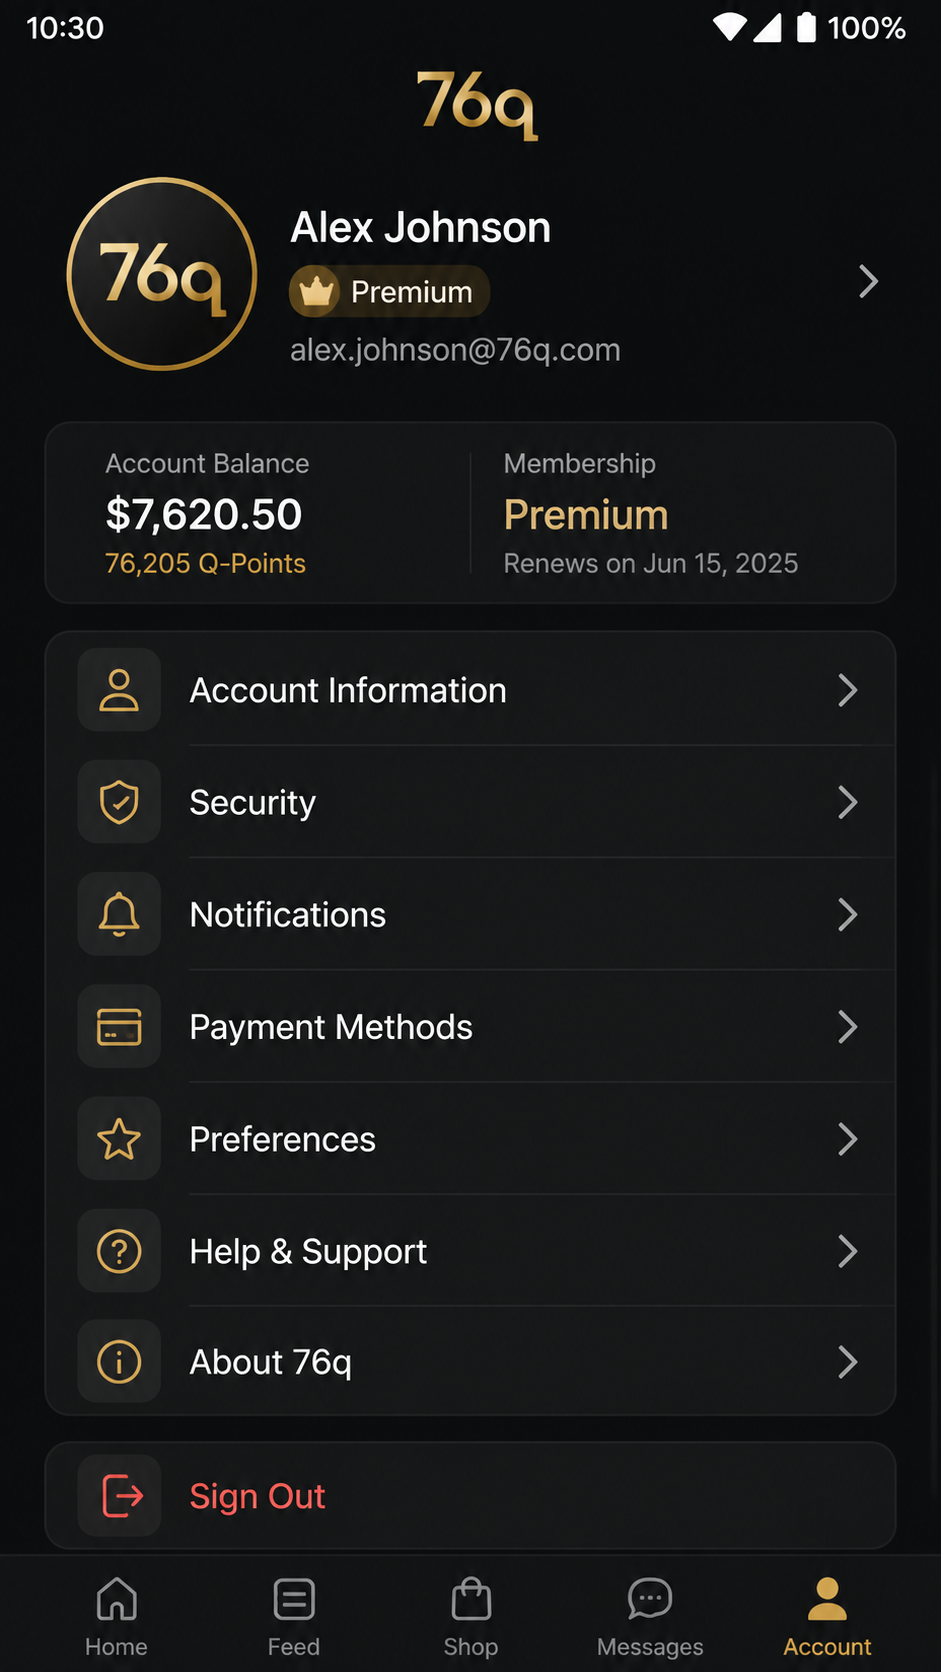The image size is (941, 1672).
Task: Tap the Payment Methods card icon
Action: pyautogui.click(x=119, y=1027)
